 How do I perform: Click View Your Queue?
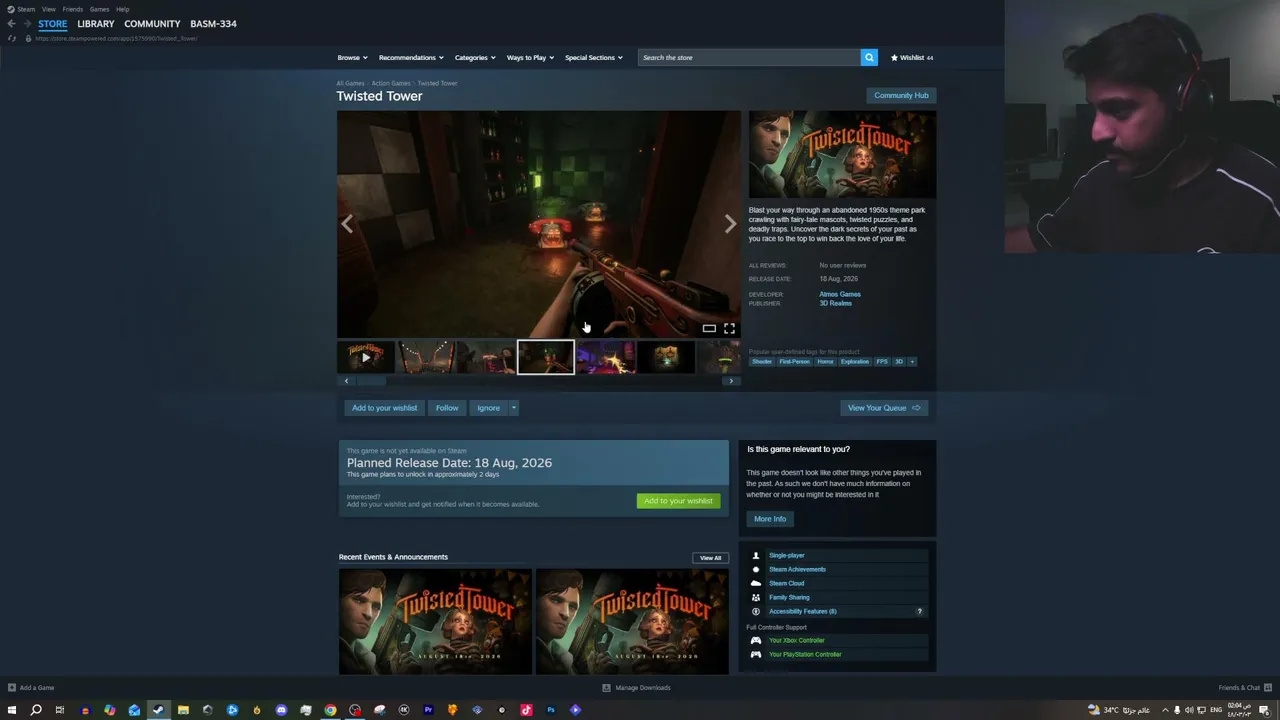coord(884,408)
